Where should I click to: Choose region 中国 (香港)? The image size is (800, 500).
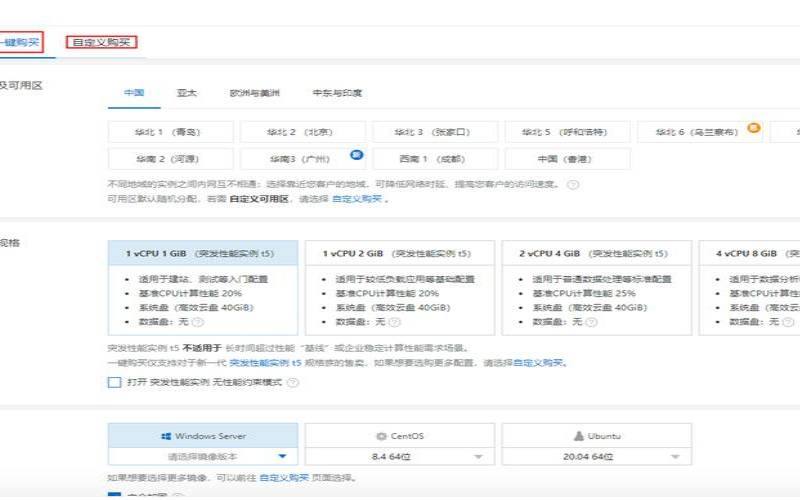tap(567, 159)
